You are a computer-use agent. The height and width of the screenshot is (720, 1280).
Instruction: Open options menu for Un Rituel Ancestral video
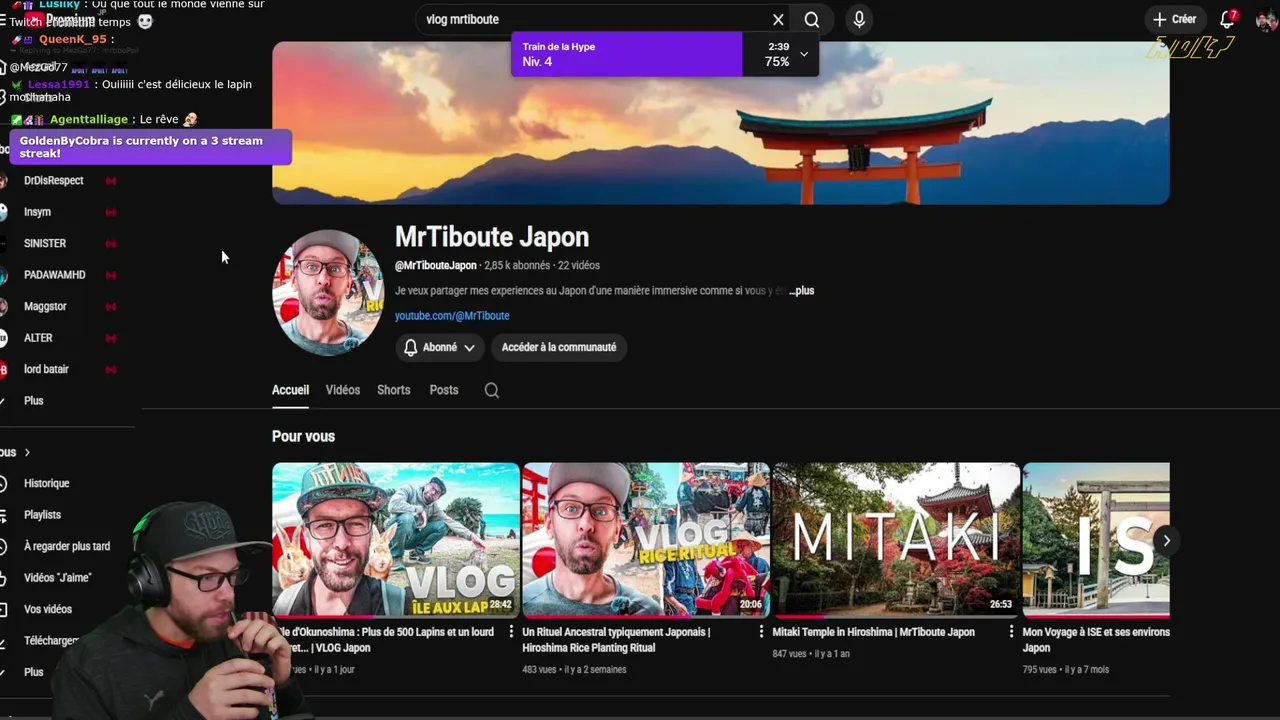(761, 632)
